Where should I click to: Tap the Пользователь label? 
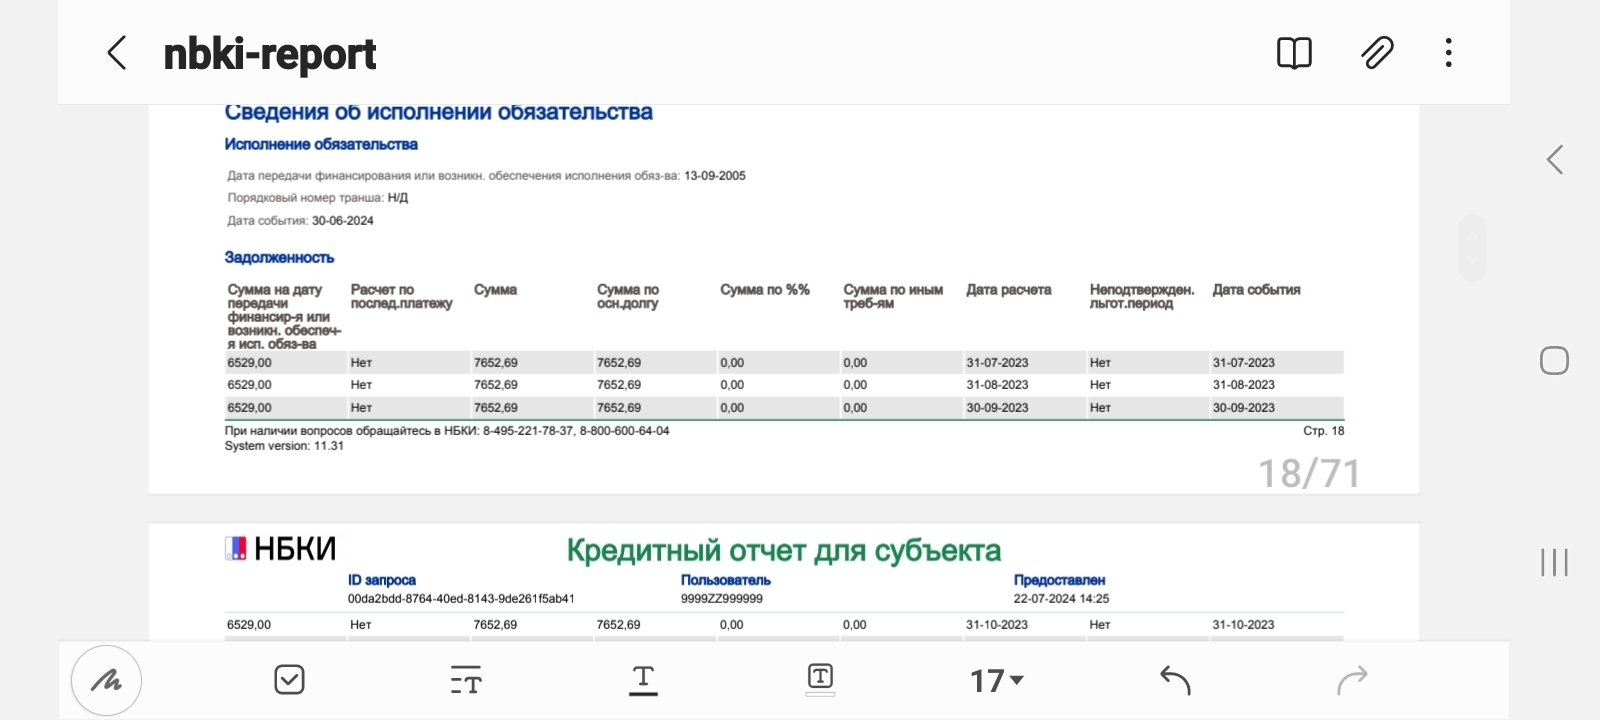pos(726,580)
